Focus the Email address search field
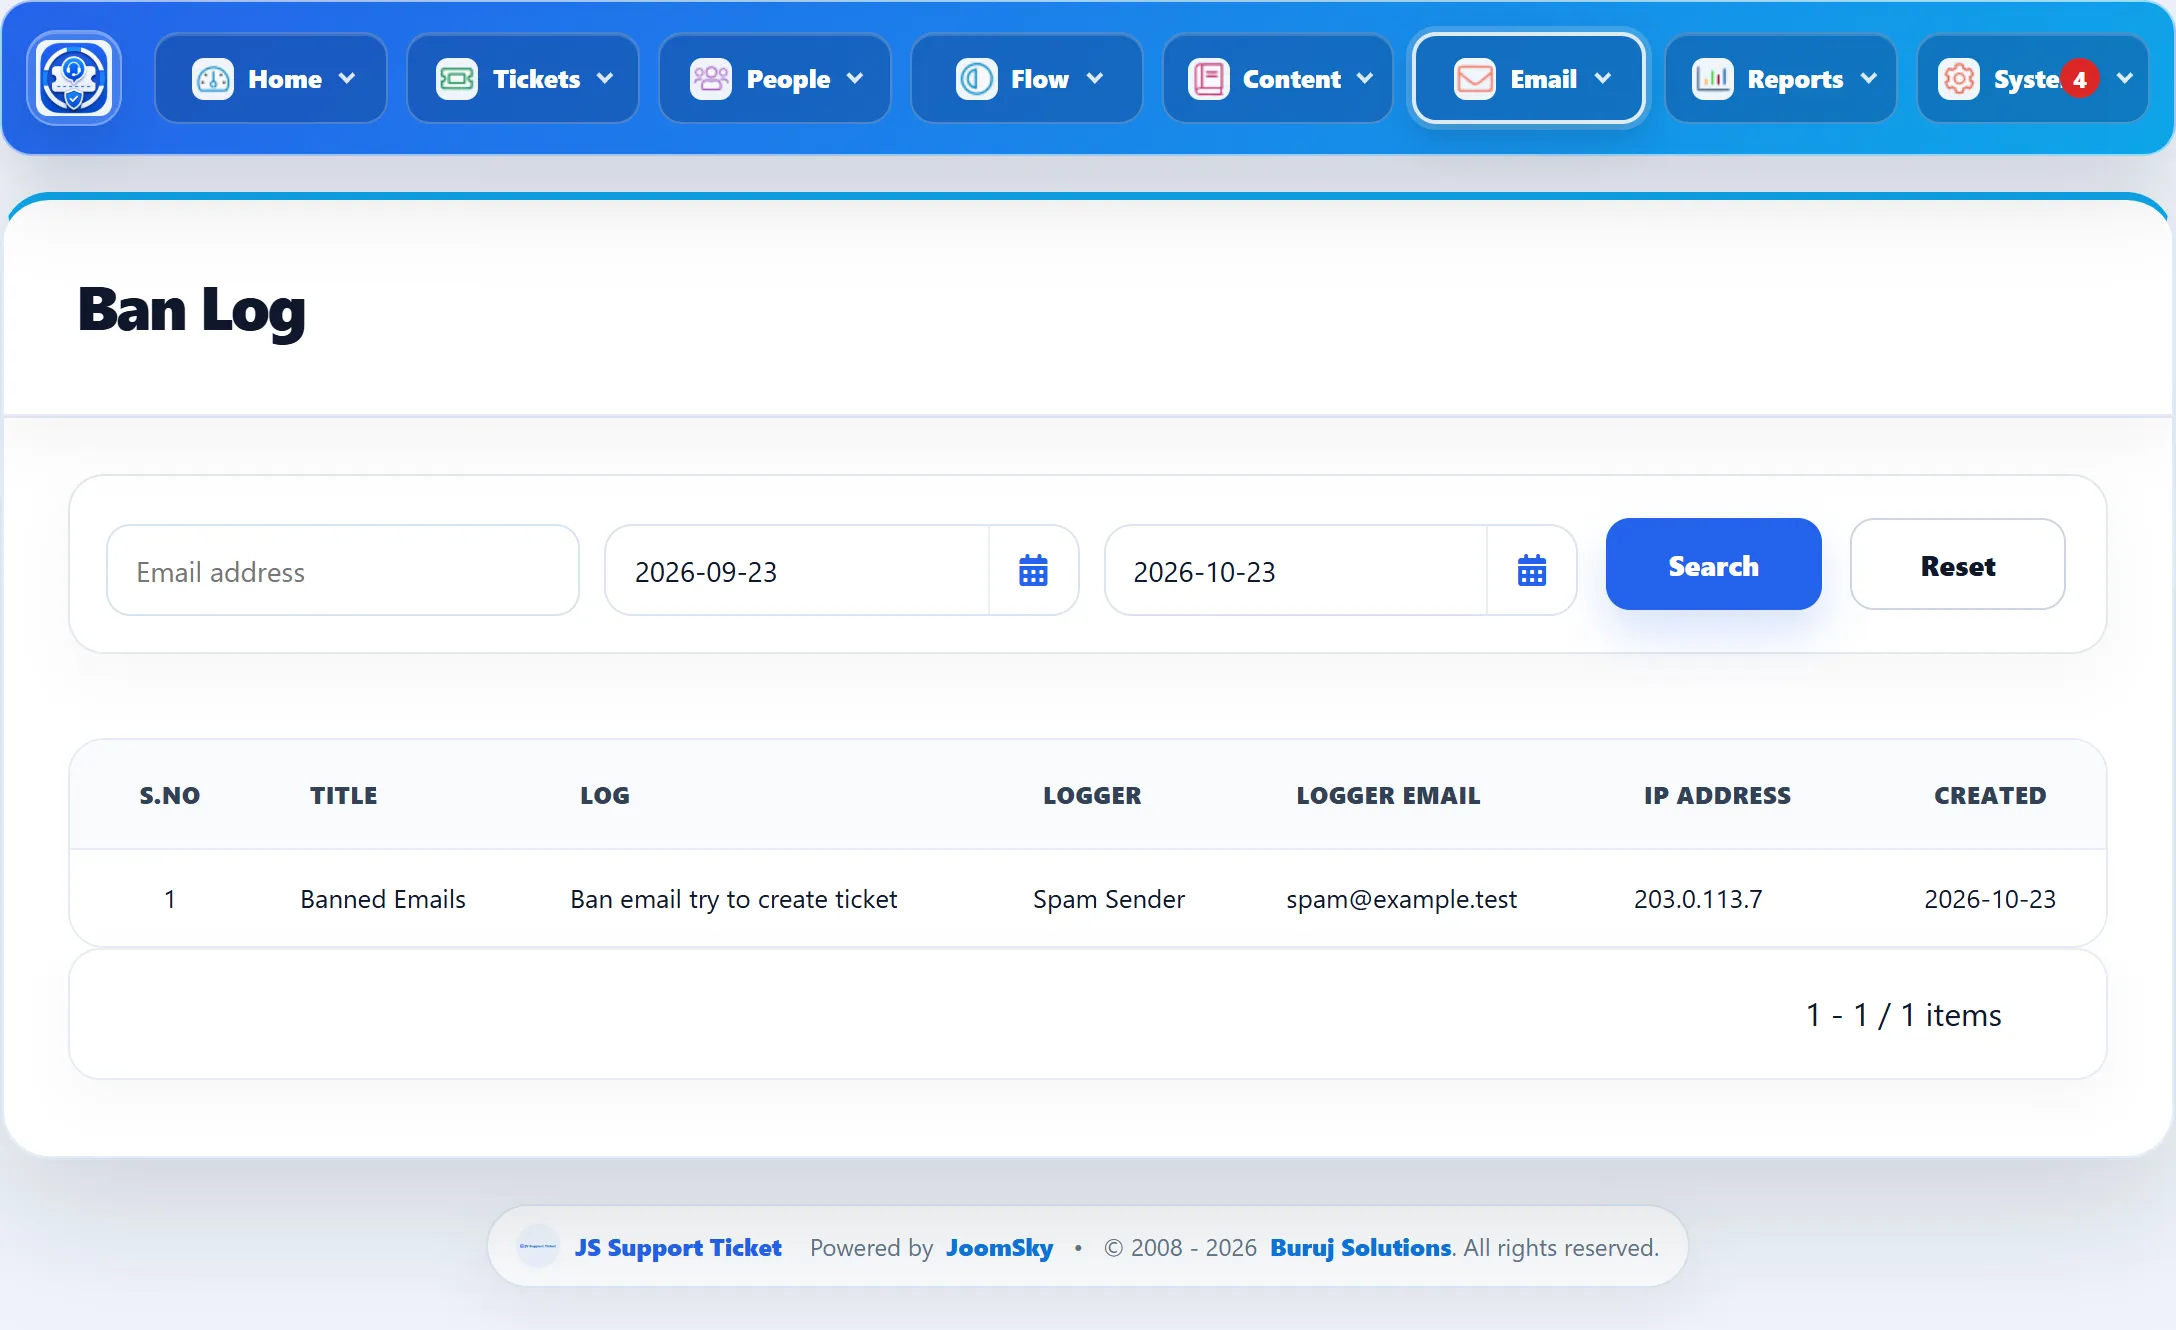 click(343, 571)
